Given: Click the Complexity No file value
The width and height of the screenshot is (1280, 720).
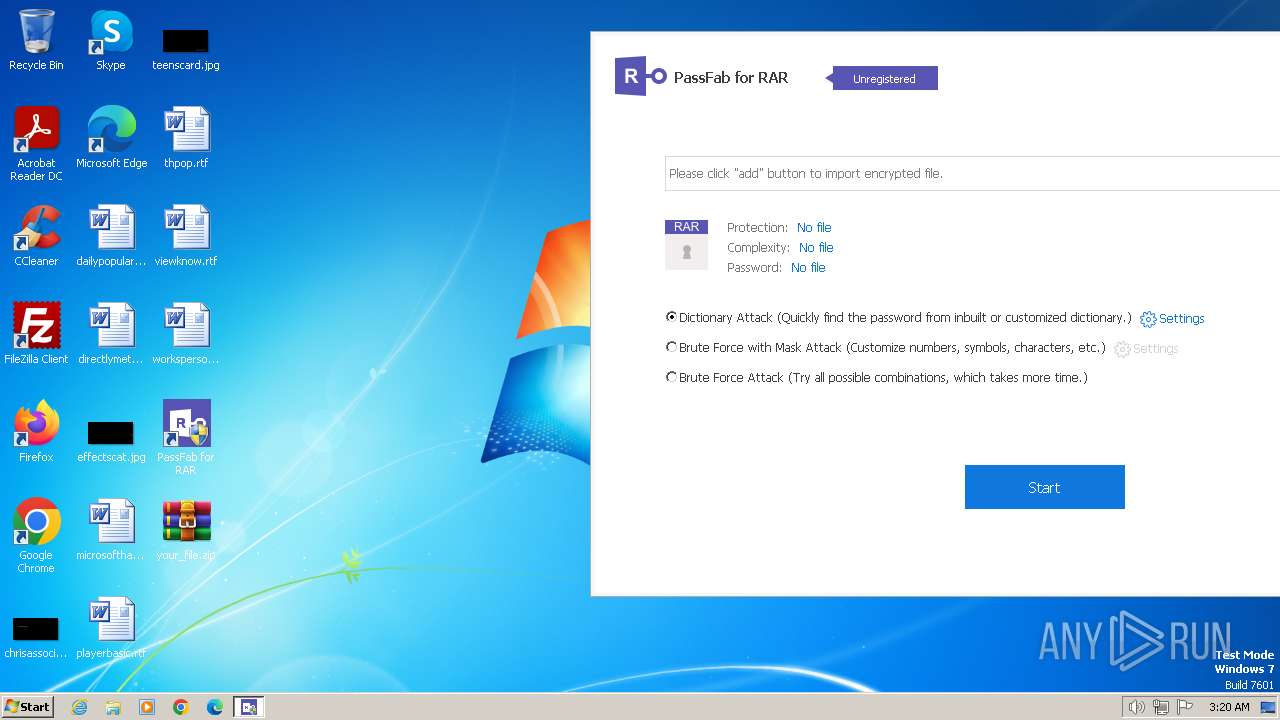Looking at the screenshot, I should 816,247.
